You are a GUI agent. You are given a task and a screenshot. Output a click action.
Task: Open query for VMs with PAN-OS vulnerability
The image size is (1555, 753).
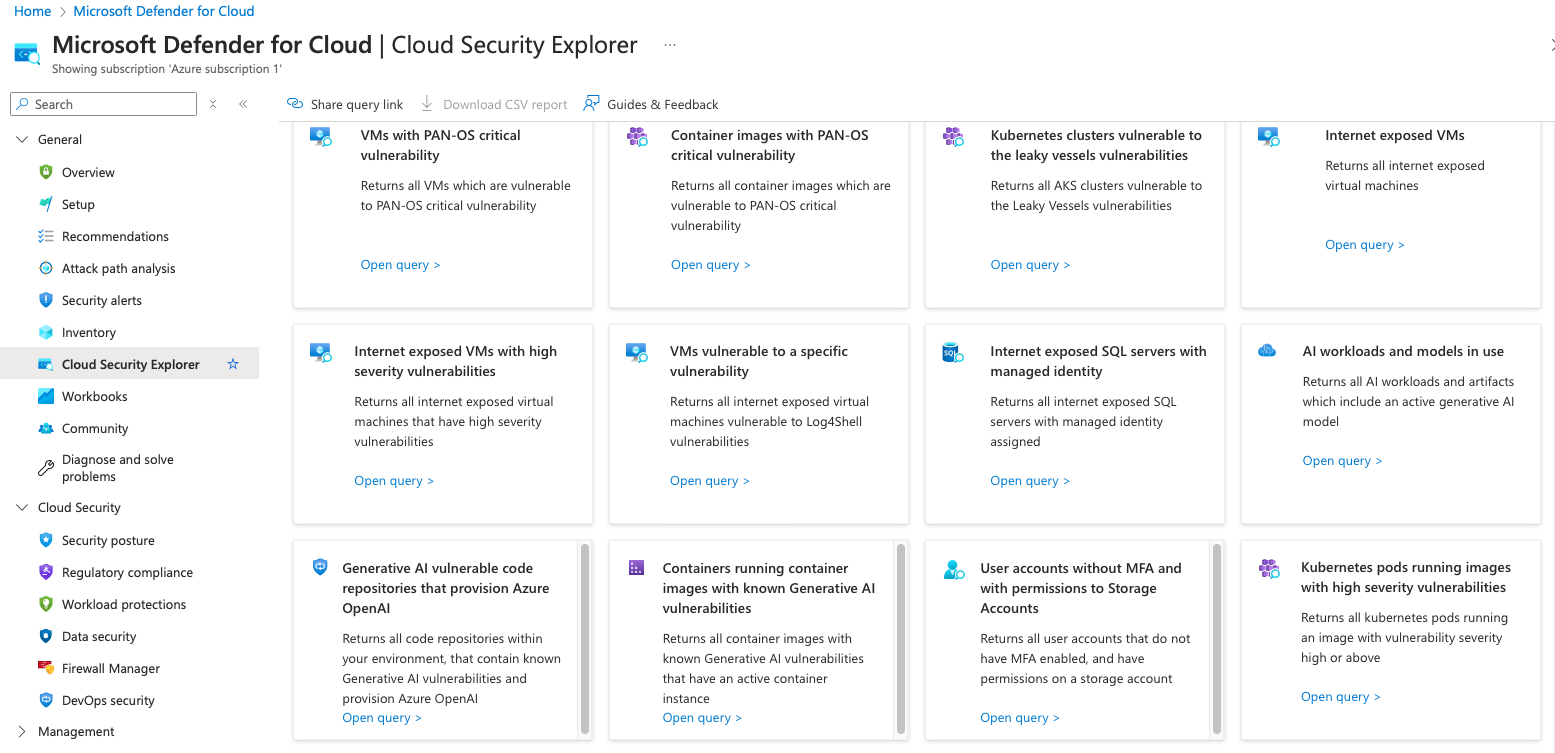click(400, 265)
